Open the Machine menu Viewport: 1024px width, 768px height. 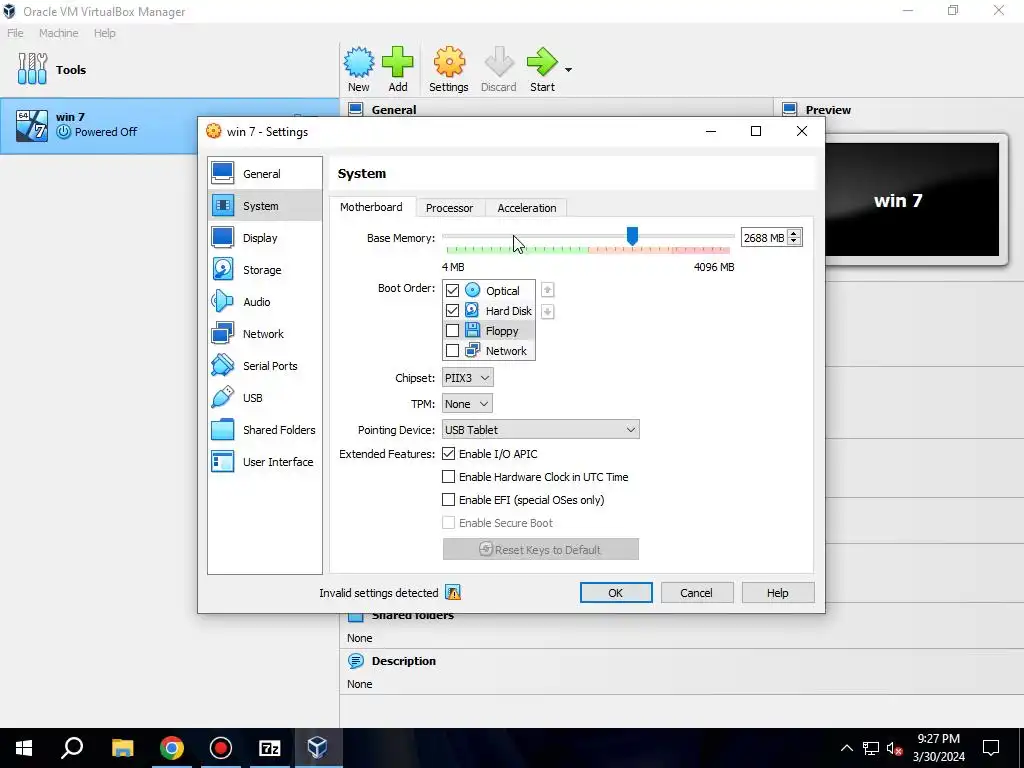tap(59, 33)
